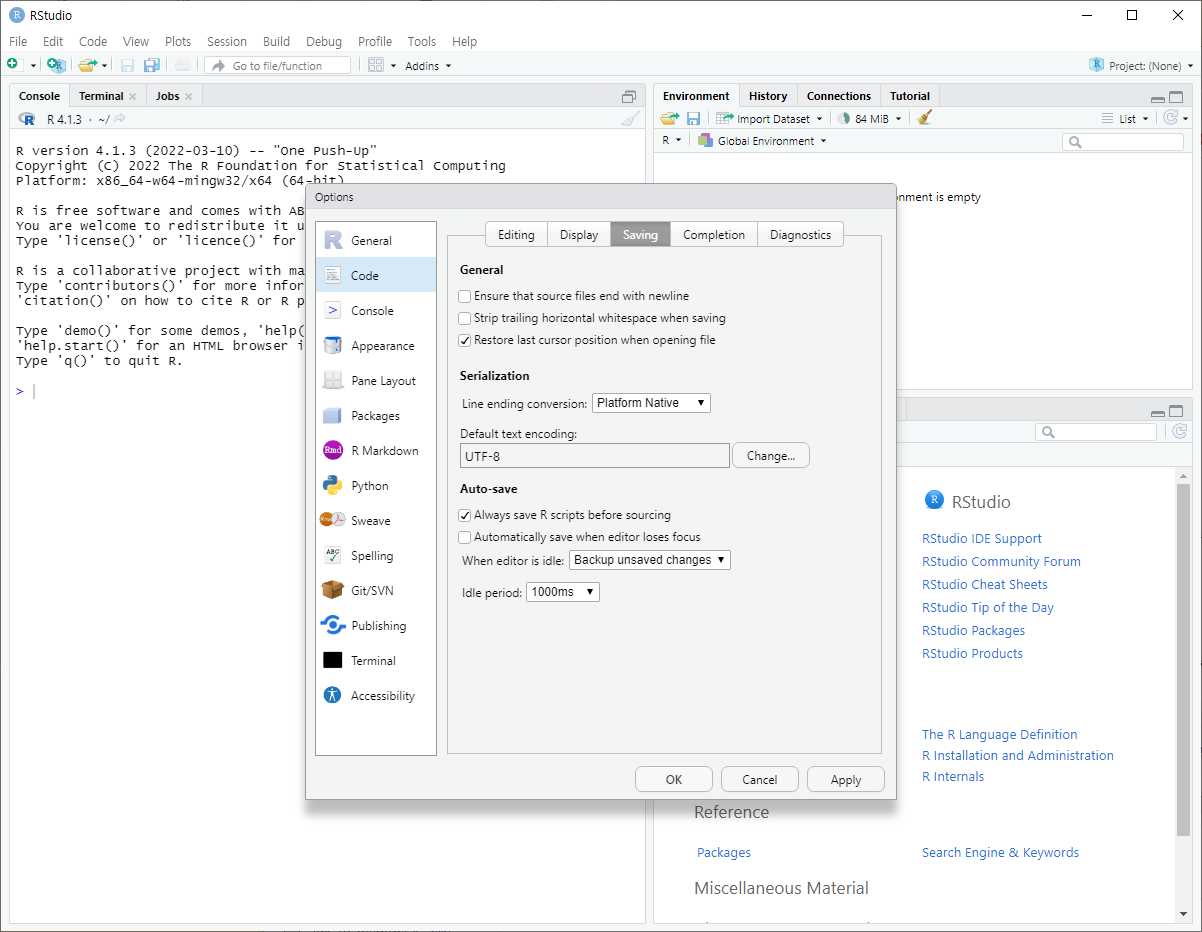Switch to the Display tab in Options

579,235
